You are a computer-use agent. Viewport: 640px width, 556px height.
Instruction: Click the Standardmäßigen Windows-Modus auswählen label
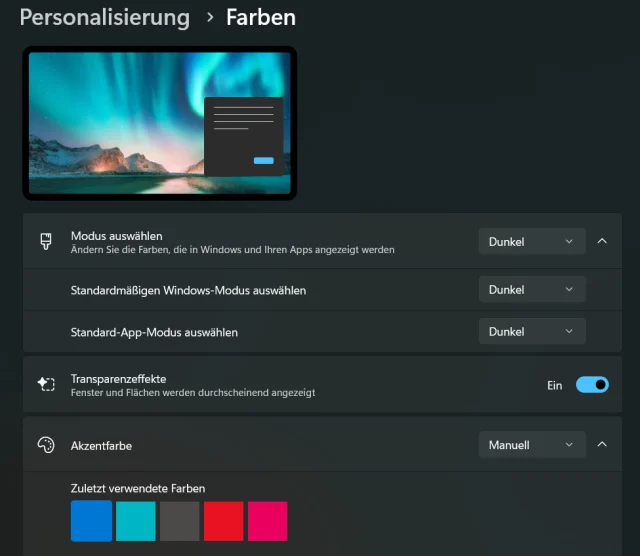tap(188, 290)
